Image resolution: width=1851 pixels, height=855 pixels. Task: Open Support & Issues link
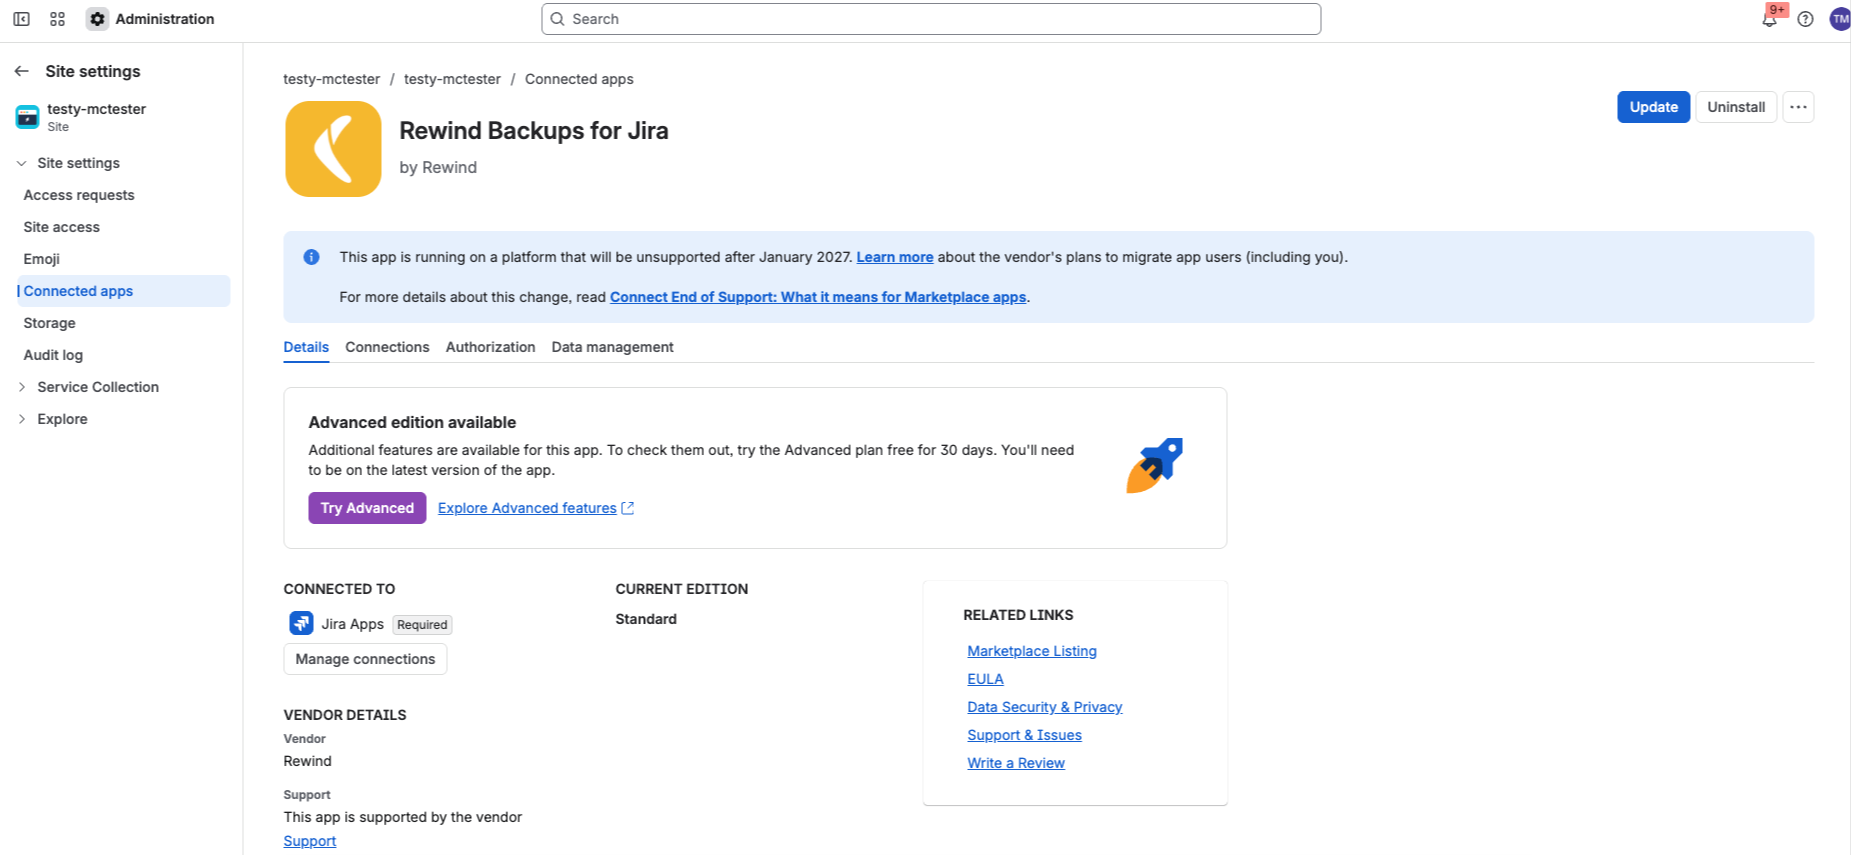[1024, 735]
